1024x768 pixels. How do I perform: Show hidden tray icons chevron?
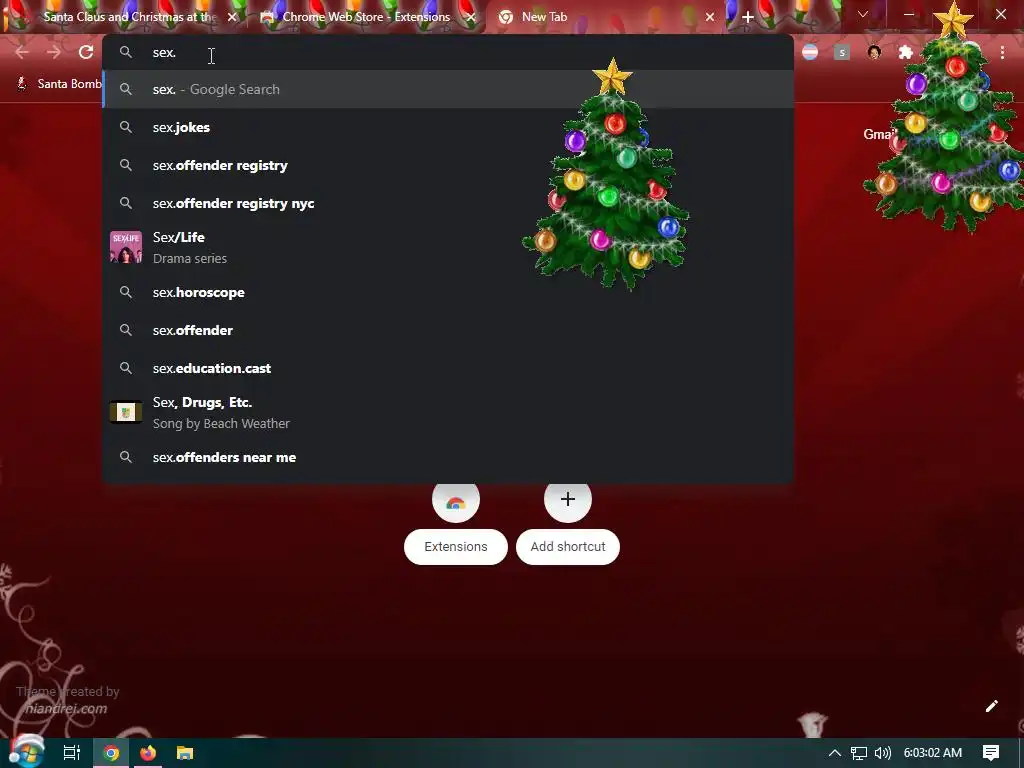pos(835,753)
